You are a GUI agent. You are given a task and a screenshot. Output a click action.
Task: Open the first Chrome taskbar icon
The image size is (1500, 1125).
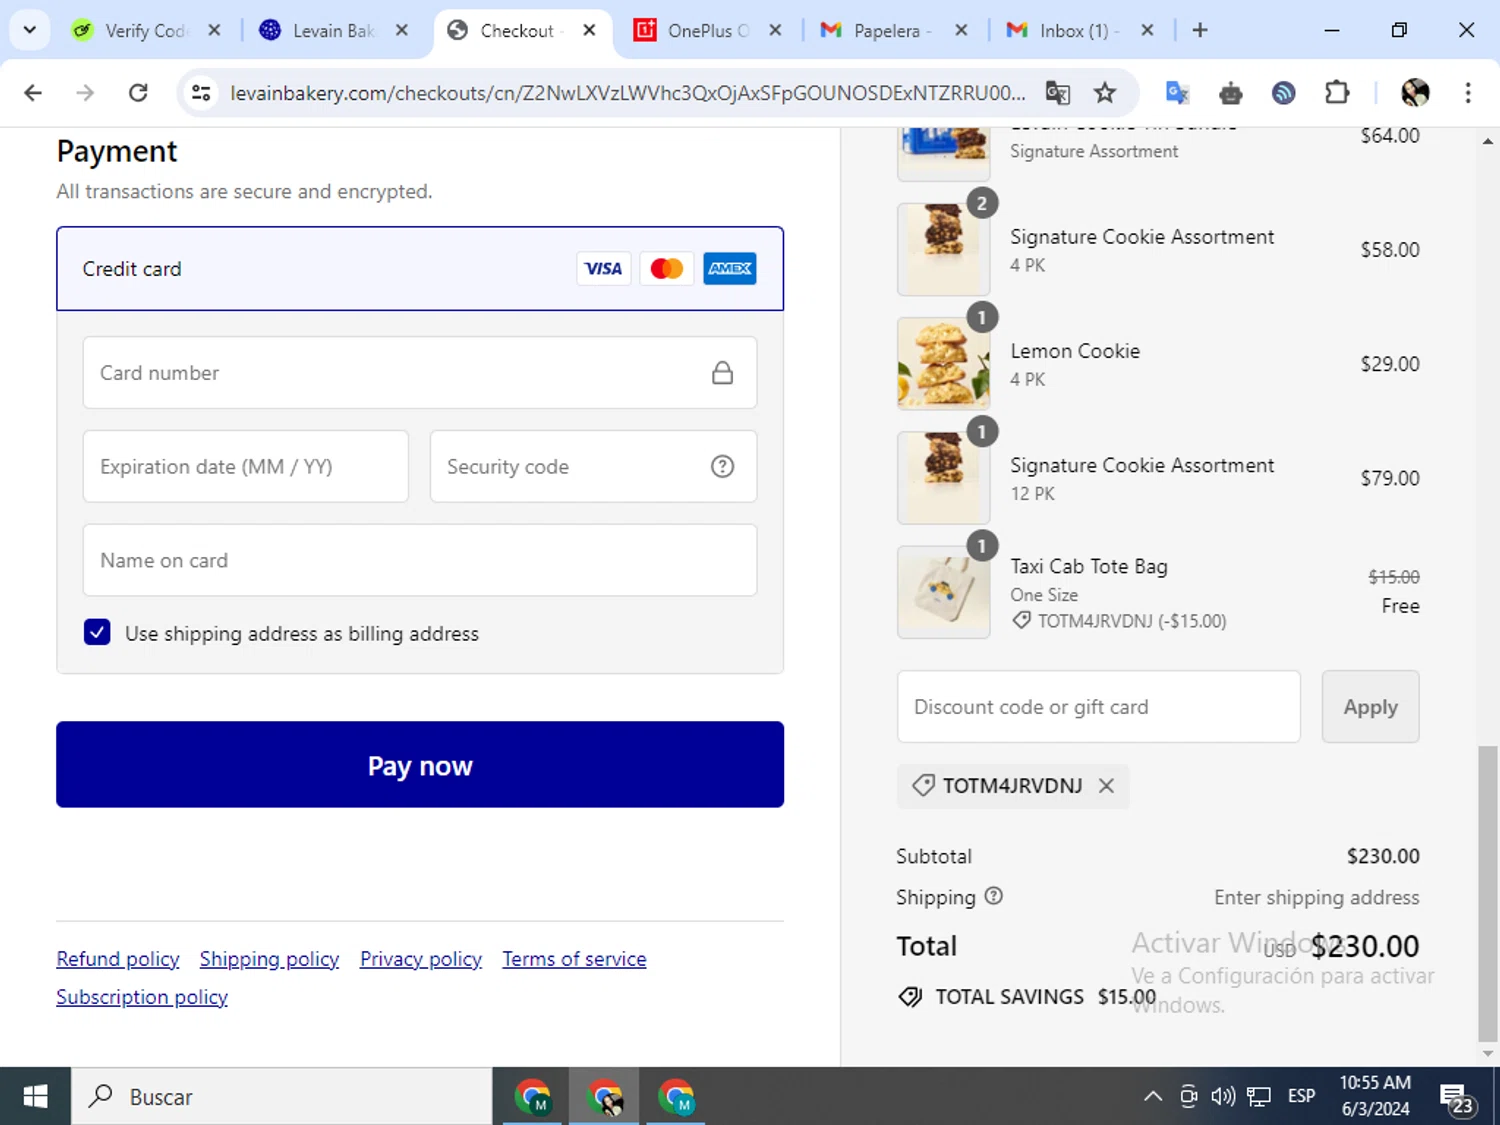(x=533, y=1097)
